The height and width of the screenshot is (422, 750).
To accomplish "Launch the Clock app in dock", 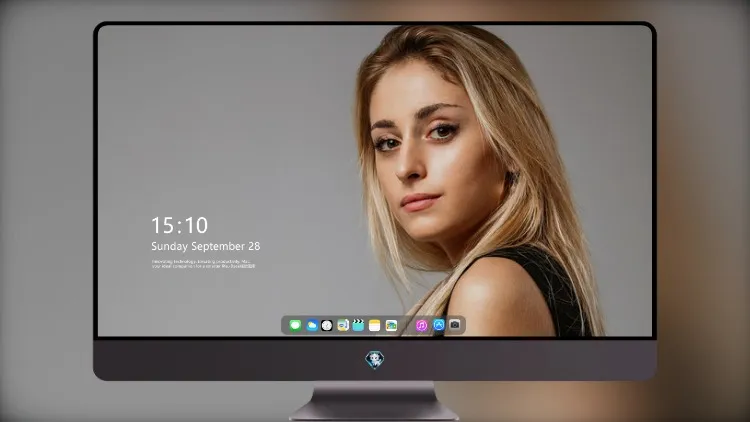I will point(327,325).
